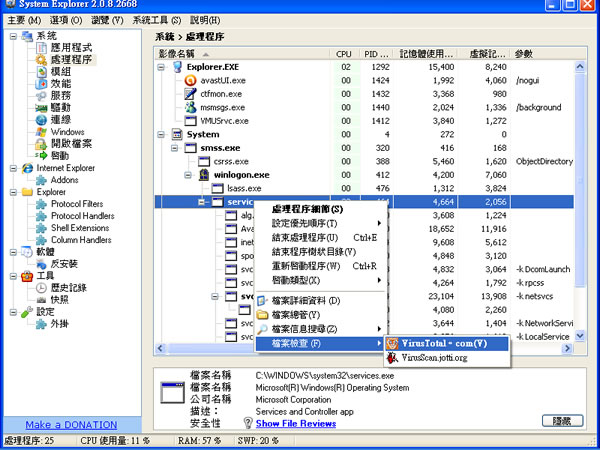This screenshot has height=450, width=600.
Task: Open the 開啟檔案 lock icon in sidebar
Action: tap(41, 144)
